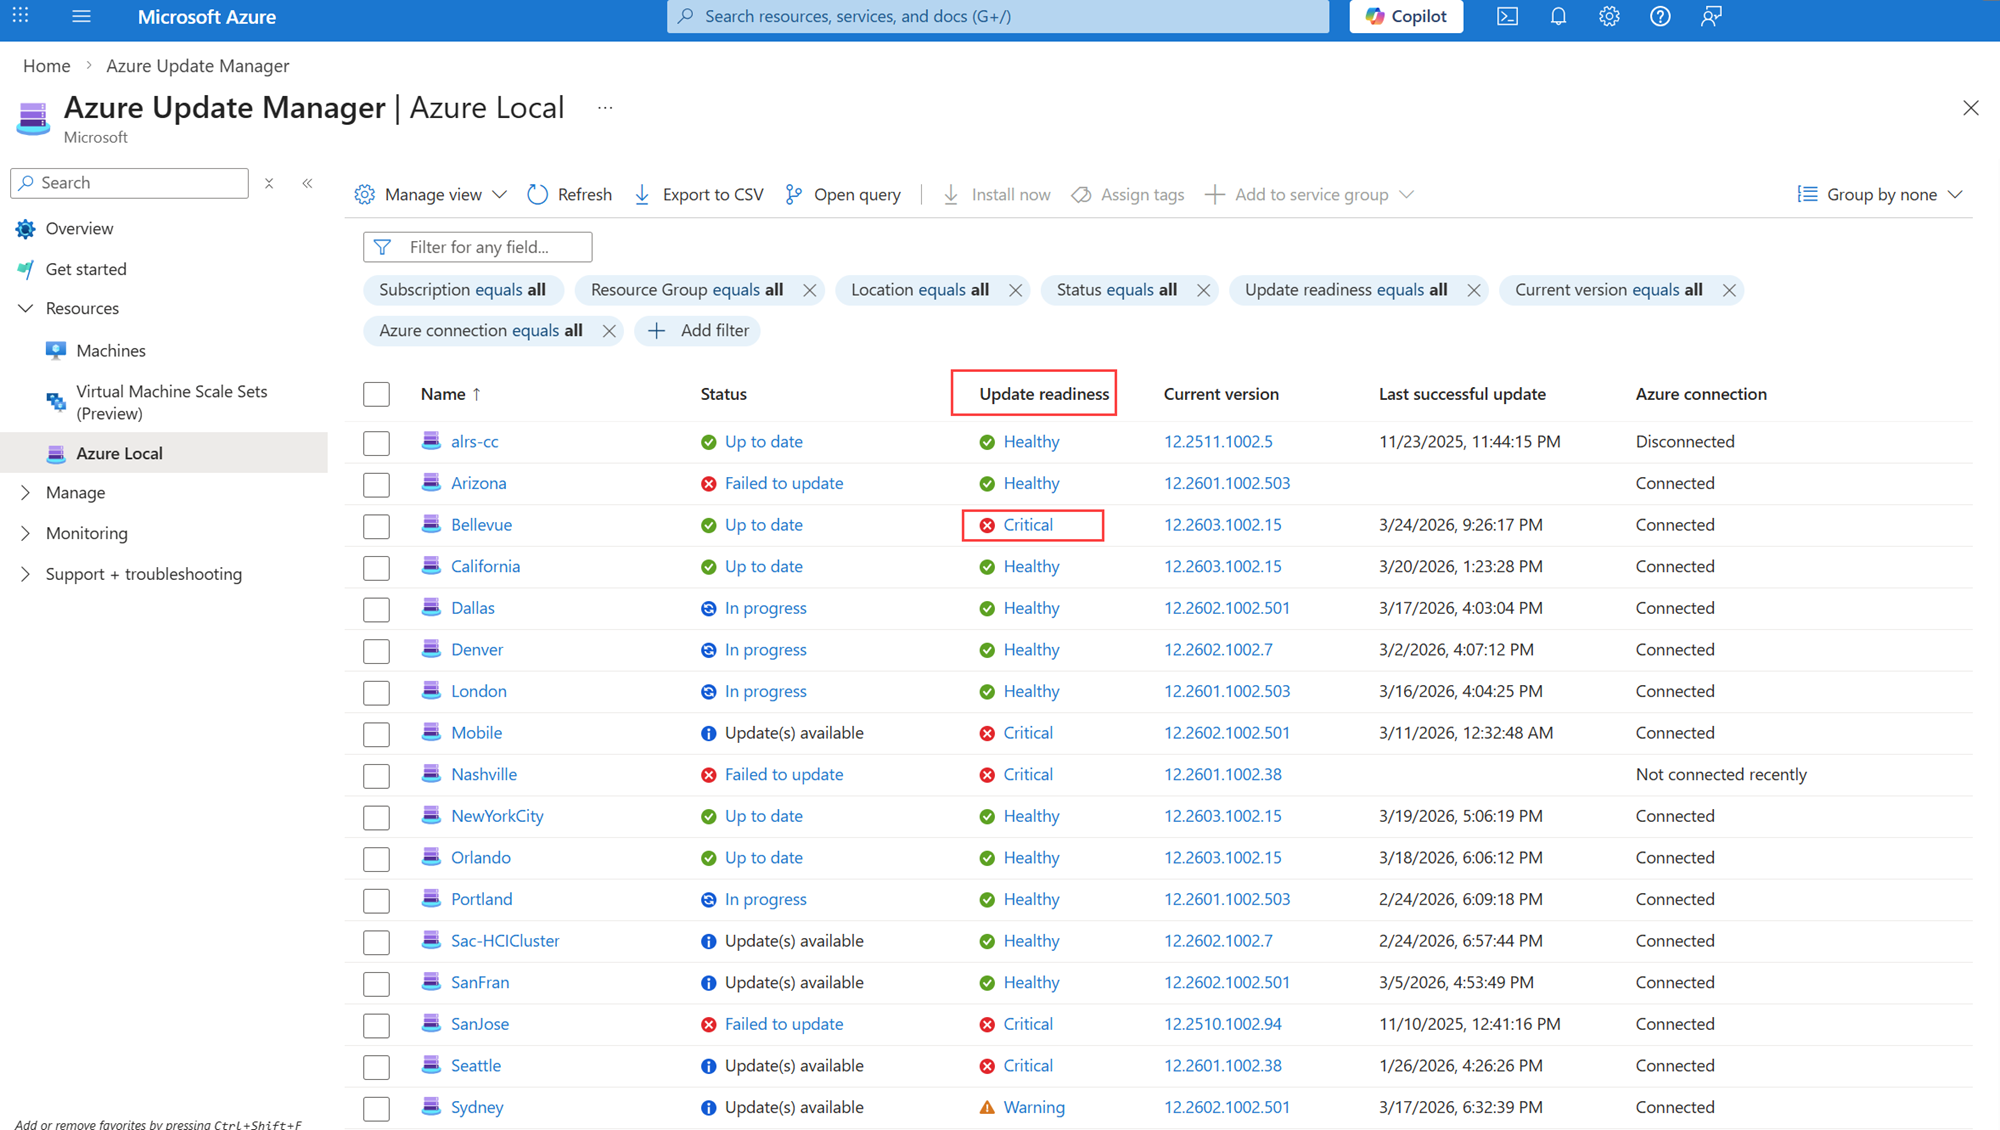Click the Filter for any field box
Image resolution: width=2000 pixels, height=1130 pixels.
tap(478, 247)
